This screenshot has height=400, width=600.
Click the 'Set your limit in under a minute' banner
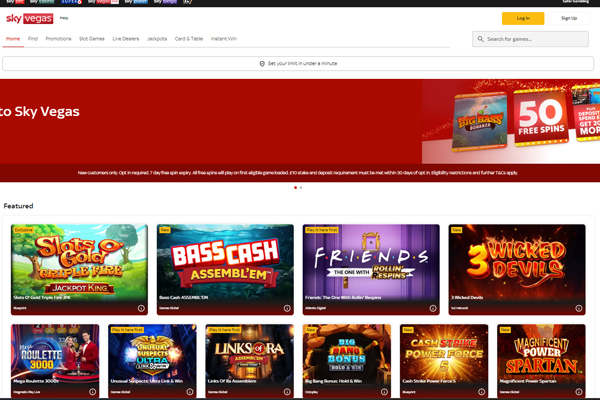[298, 64]
